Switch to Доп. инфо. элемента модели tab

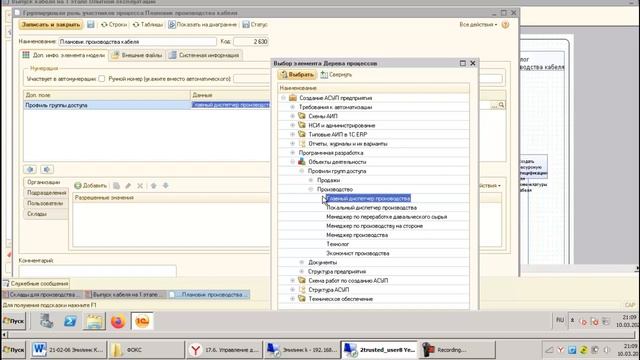[64, 55]
